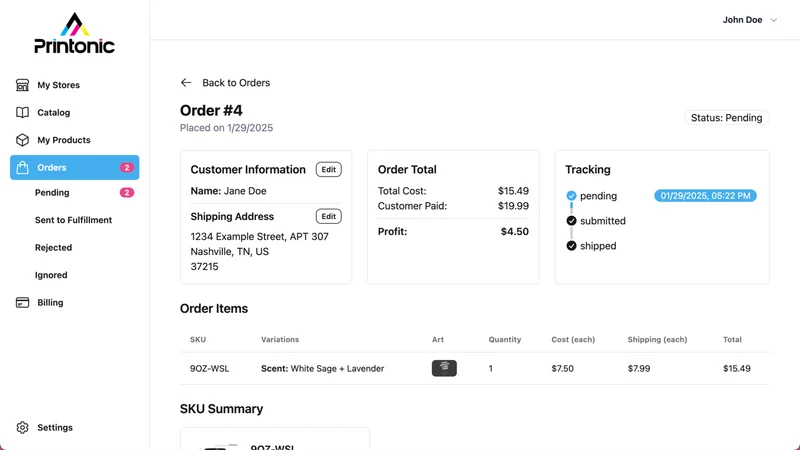Open John Doe user menu
Screen dimensions: 800x450
coord(749,20)
